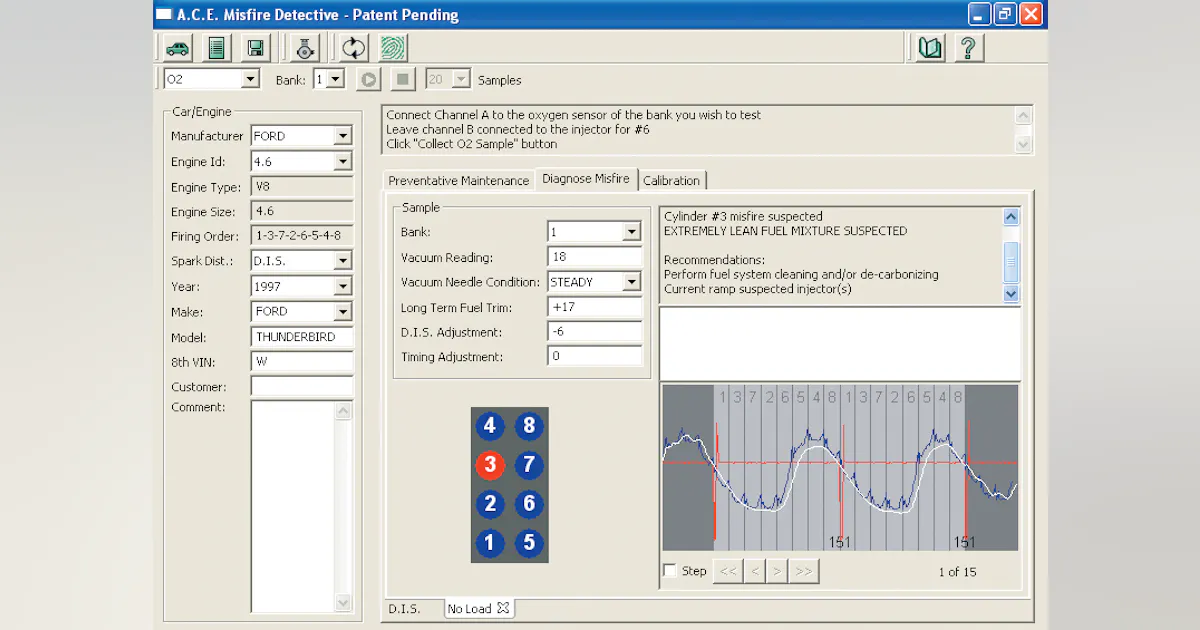Screen dimensions: 1200x630
Task: Click the circular arrows refresh icon
Action: [353, 47]
